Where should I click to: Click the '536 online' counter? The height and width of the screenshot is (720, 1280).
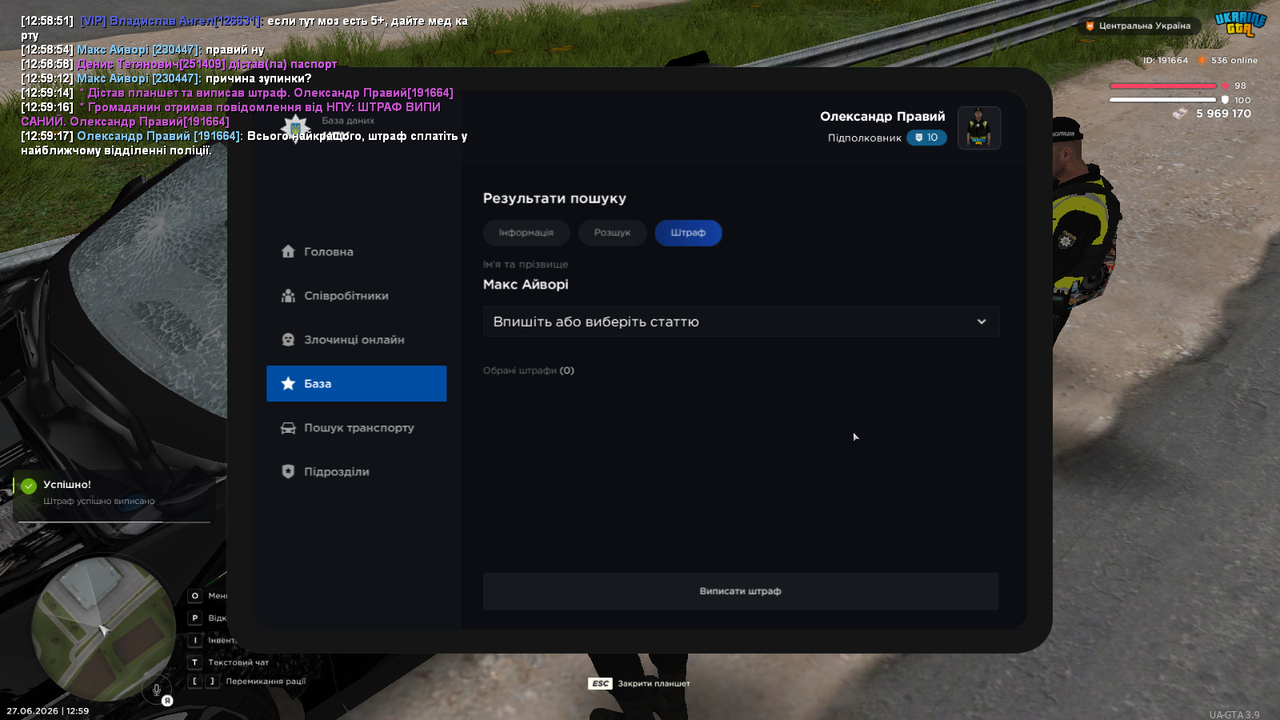tap(1235, 61)
